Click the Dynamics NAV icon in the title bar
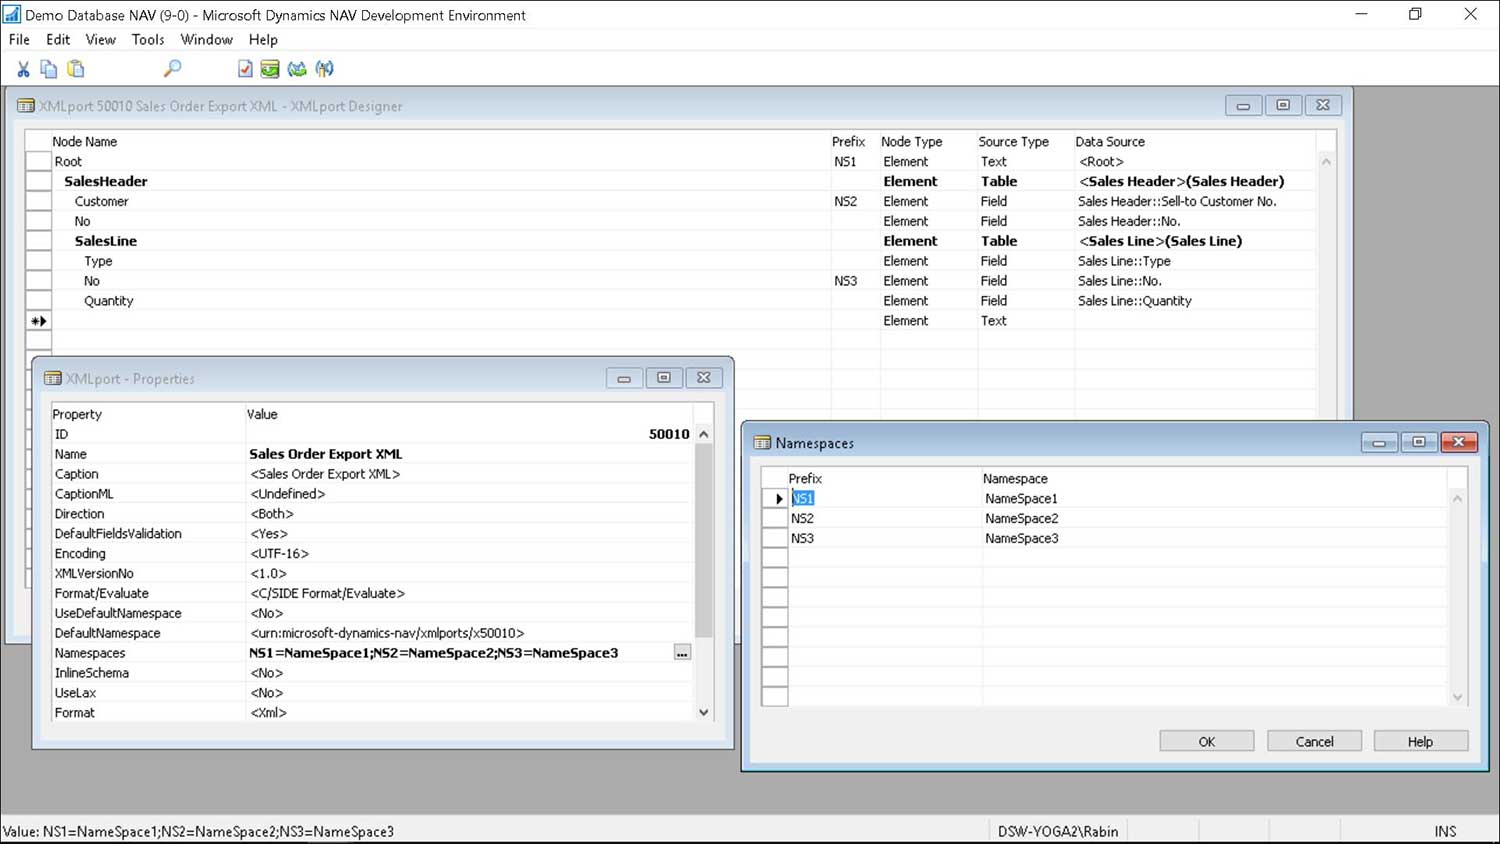The height and width of the screenshot is (844, 1500). (12, 14)
